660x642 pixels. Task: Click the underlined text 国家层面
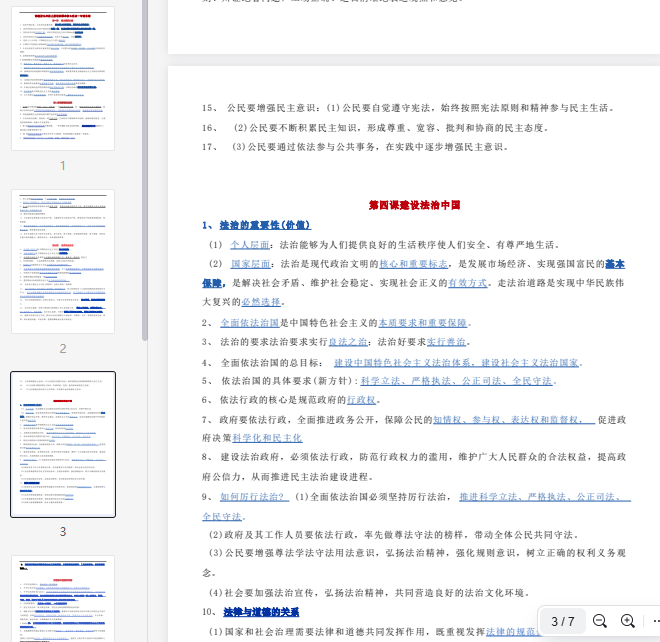point(251,264)
